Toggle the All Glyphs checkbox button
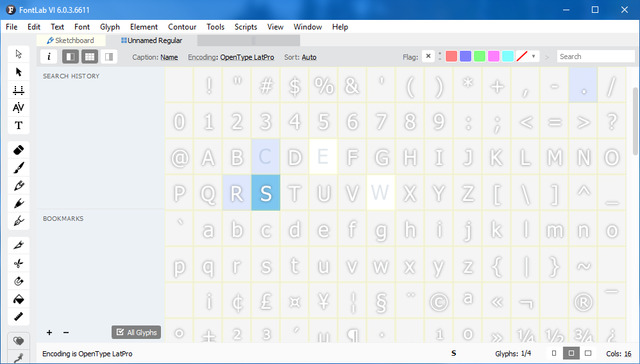Screen dimensions: 640x364 136,332
